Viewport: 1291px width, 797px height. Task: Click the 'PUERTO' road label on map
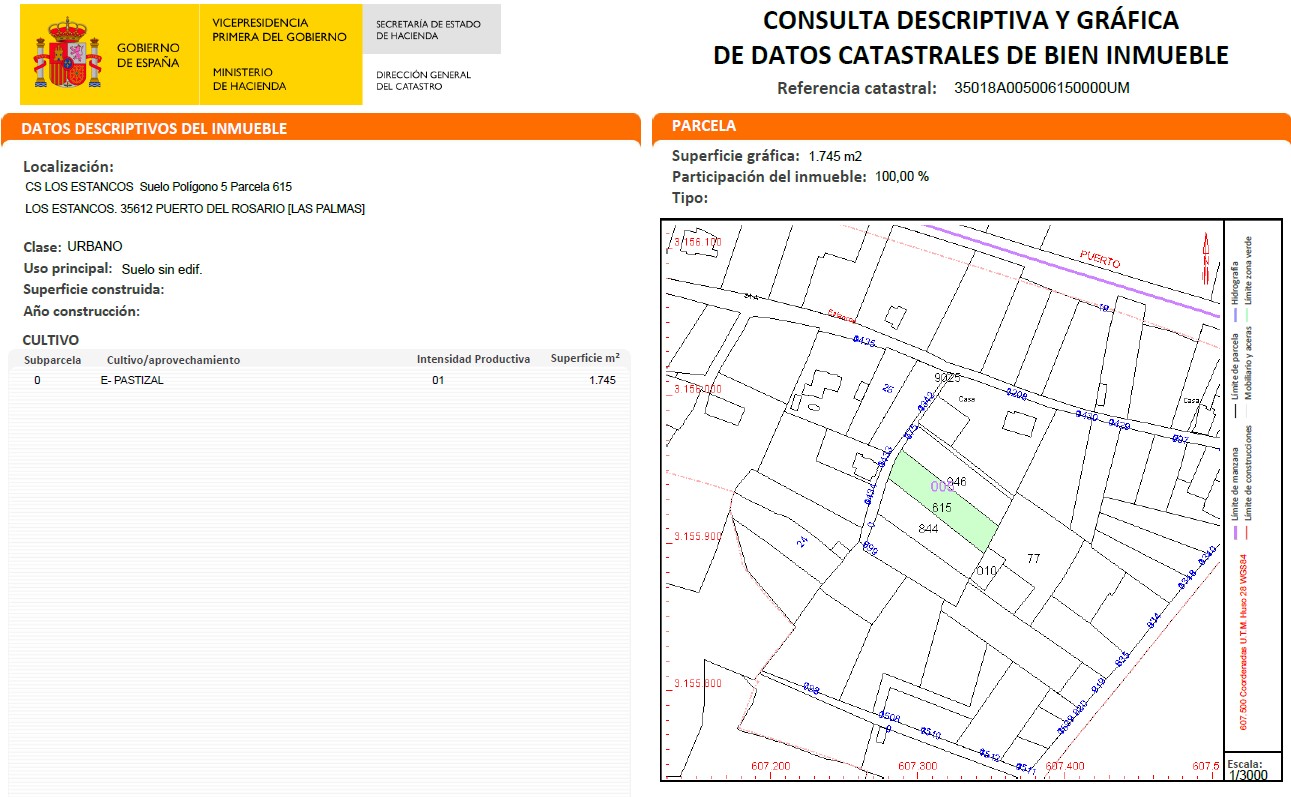(x=1099, y=259)
